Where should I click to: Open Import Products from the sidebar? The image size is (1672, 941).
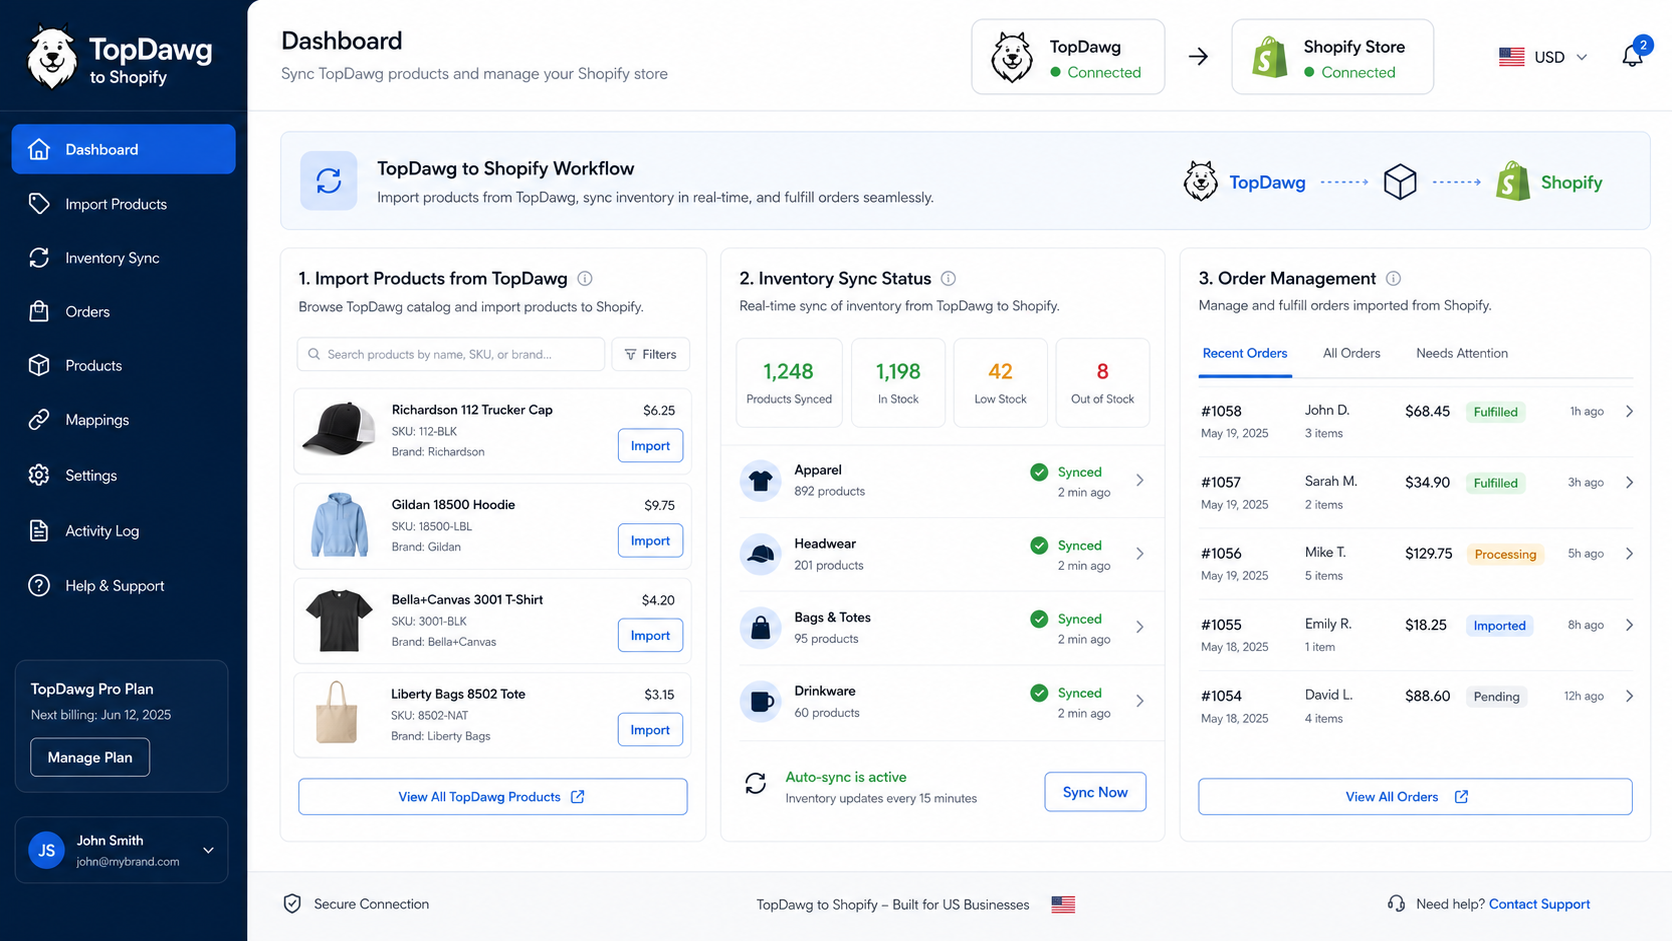123,204
